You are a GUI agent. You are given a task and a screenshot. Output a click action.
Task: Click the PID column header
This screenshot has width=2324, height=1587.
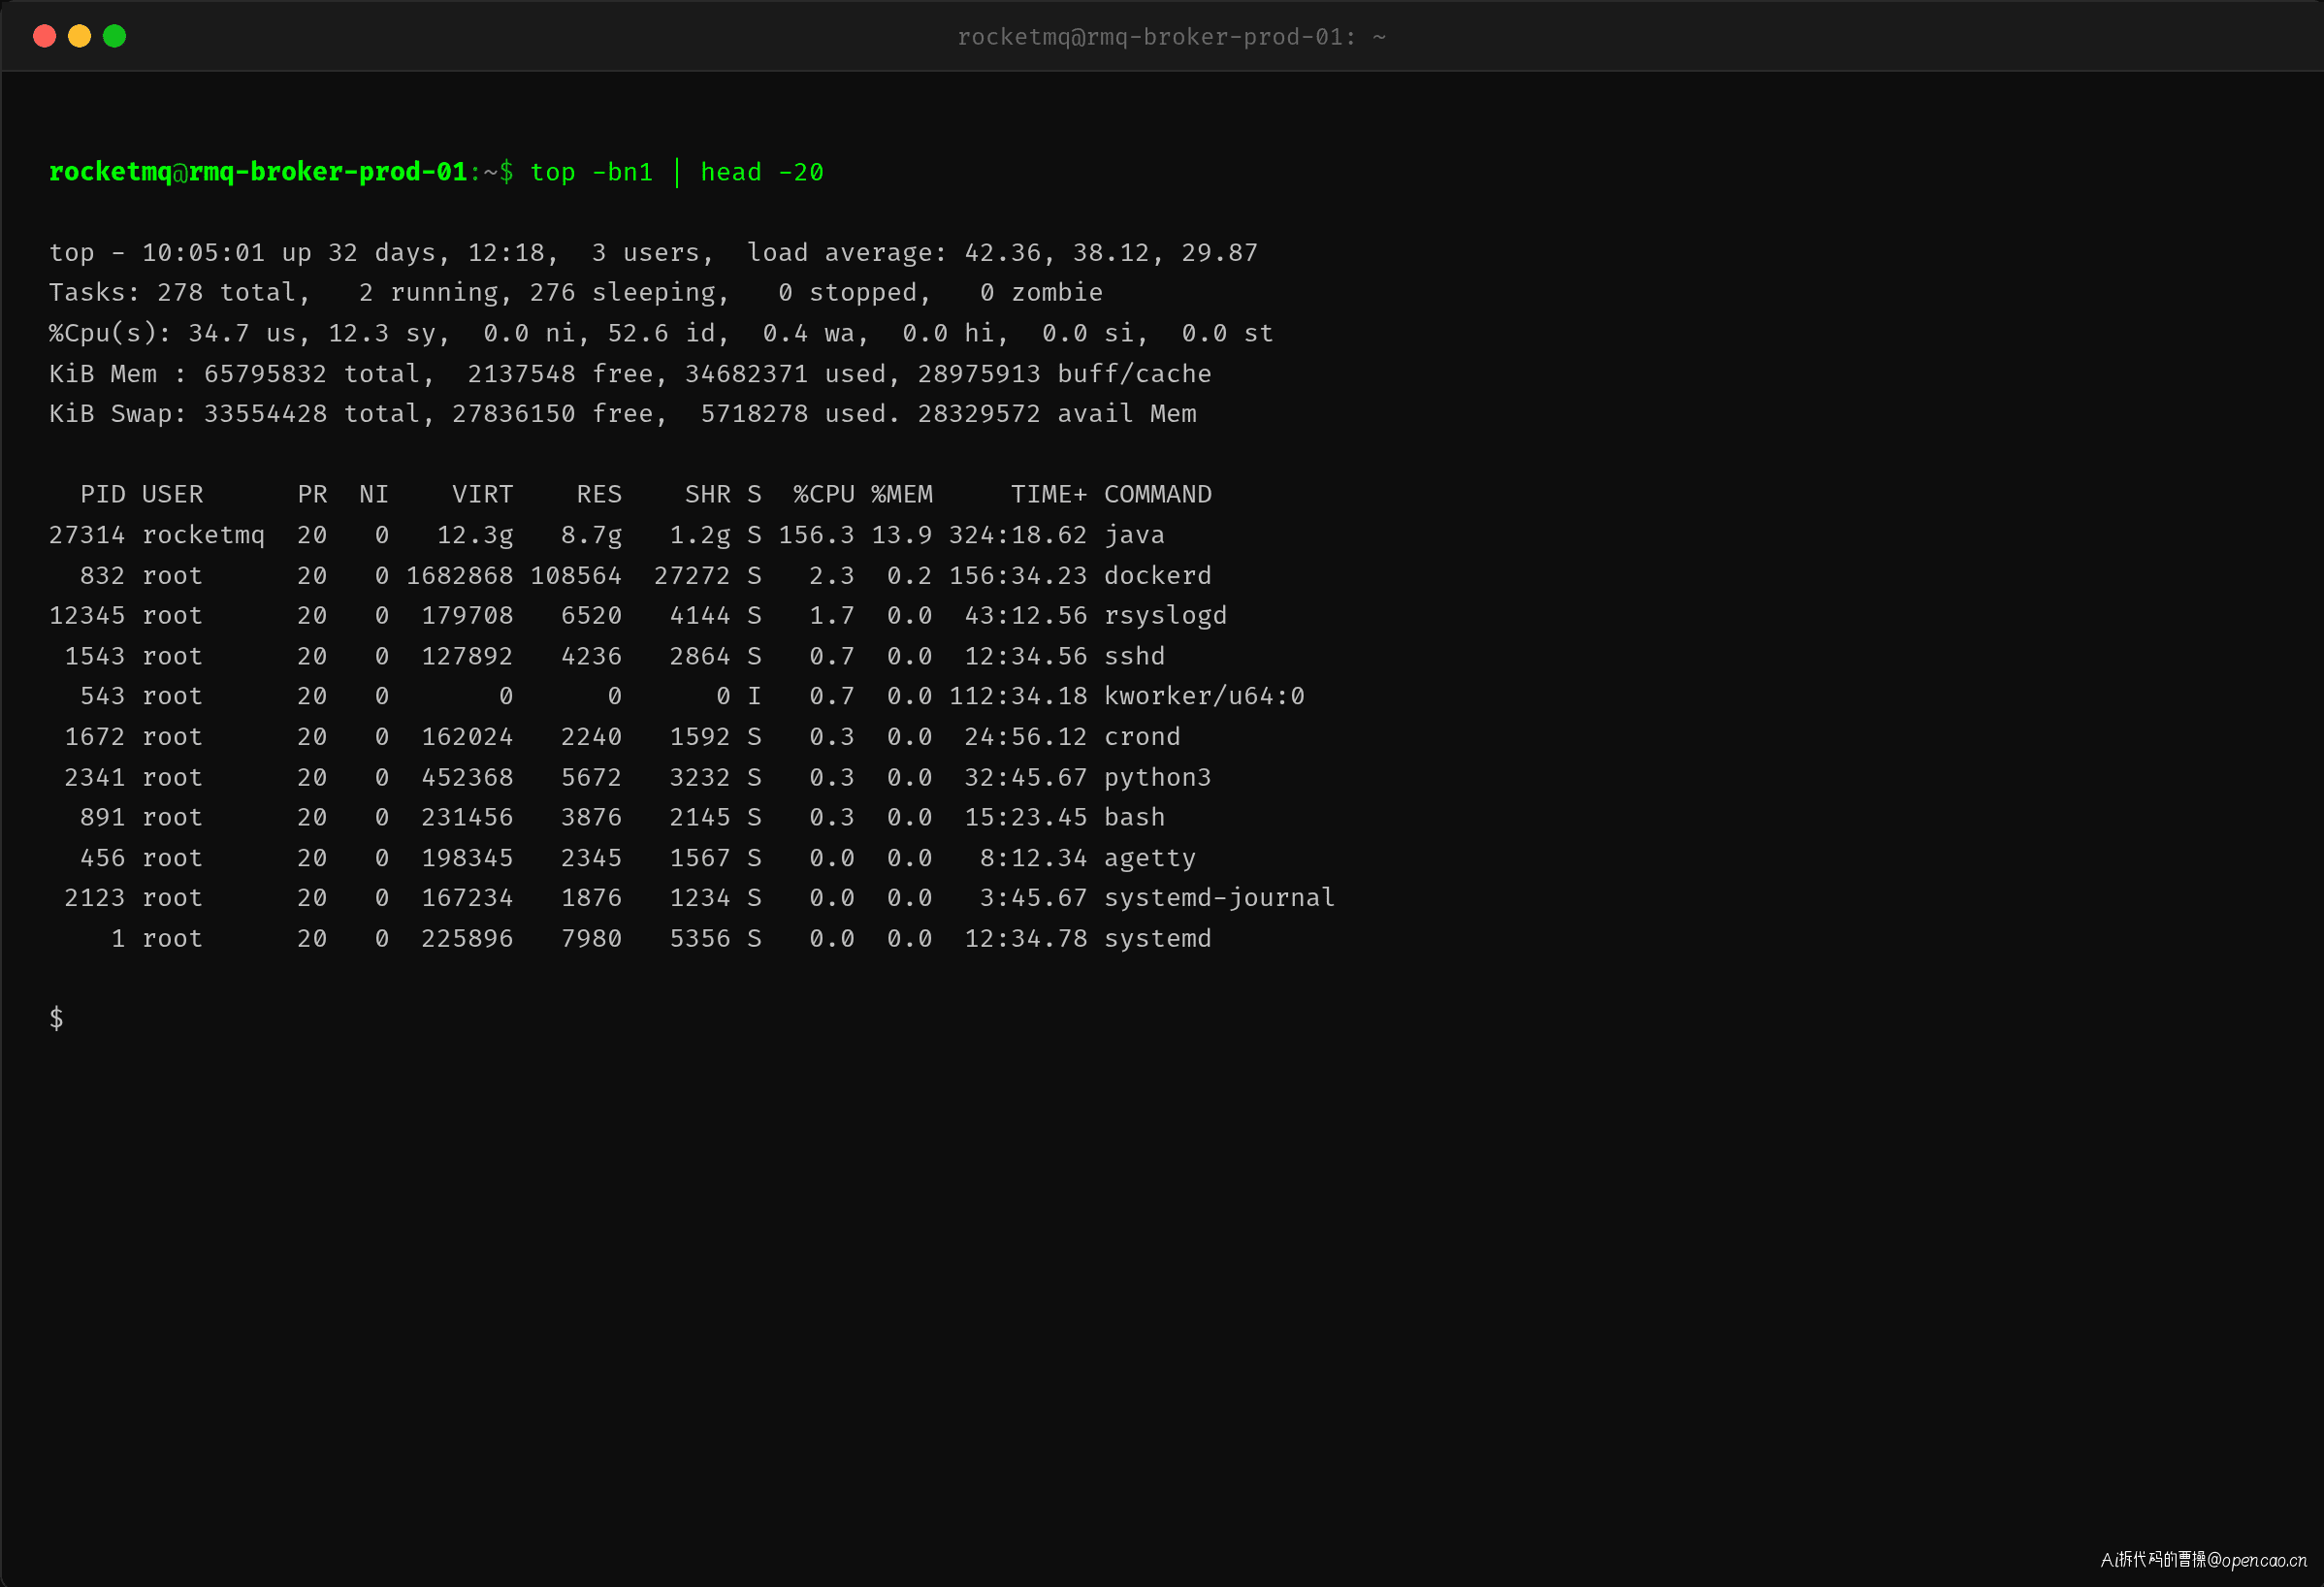point(103,494)
